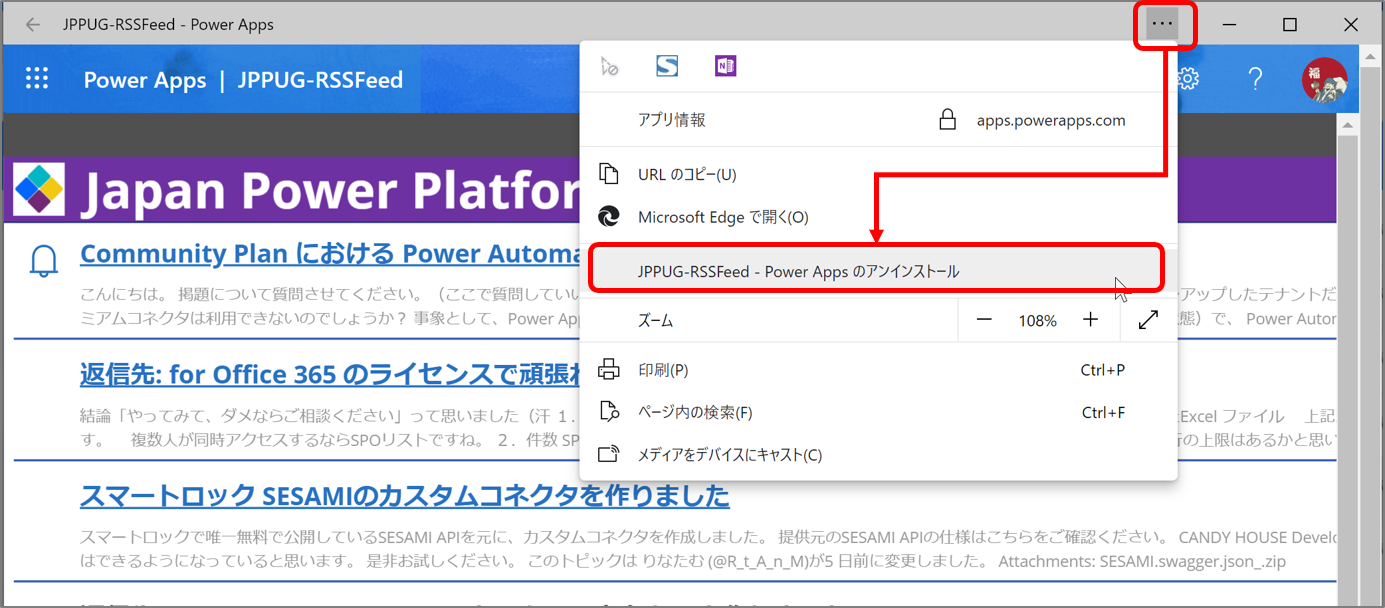
Task: Open the Community Plan Power Automate topic
Action: (330, 253)
